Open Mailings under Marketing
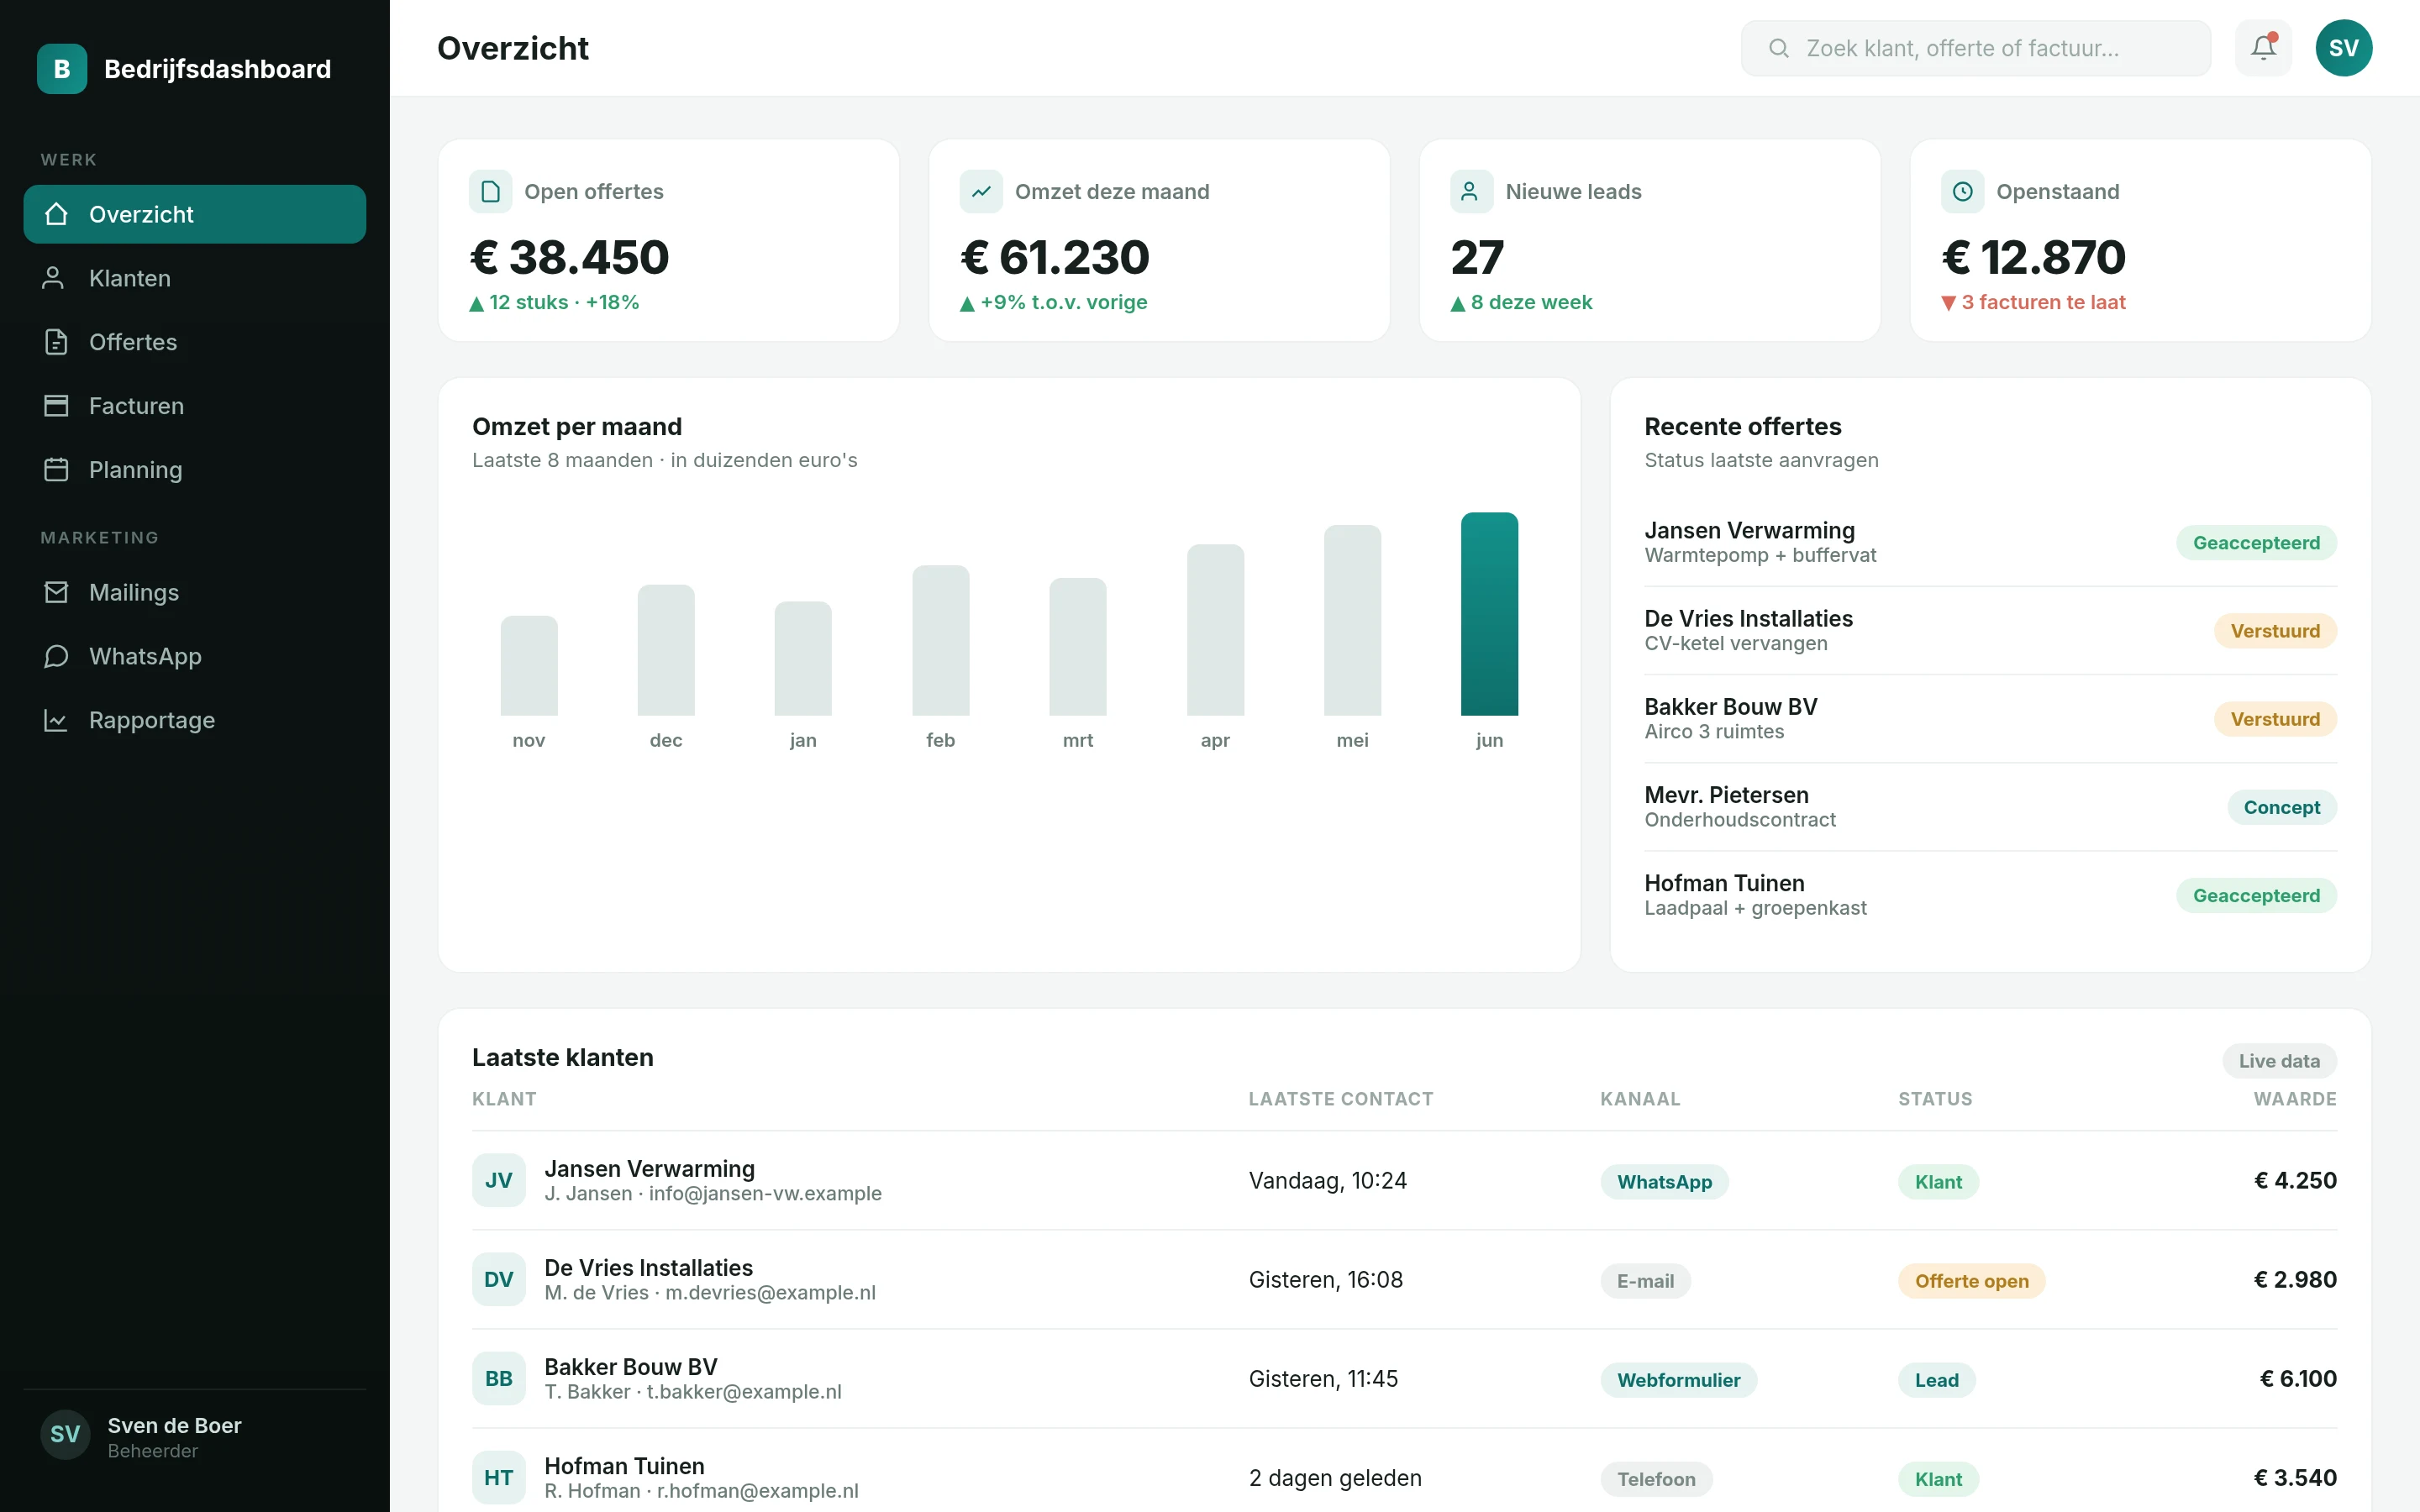The image size is (2420, 1512). click(x=195, y=592)
